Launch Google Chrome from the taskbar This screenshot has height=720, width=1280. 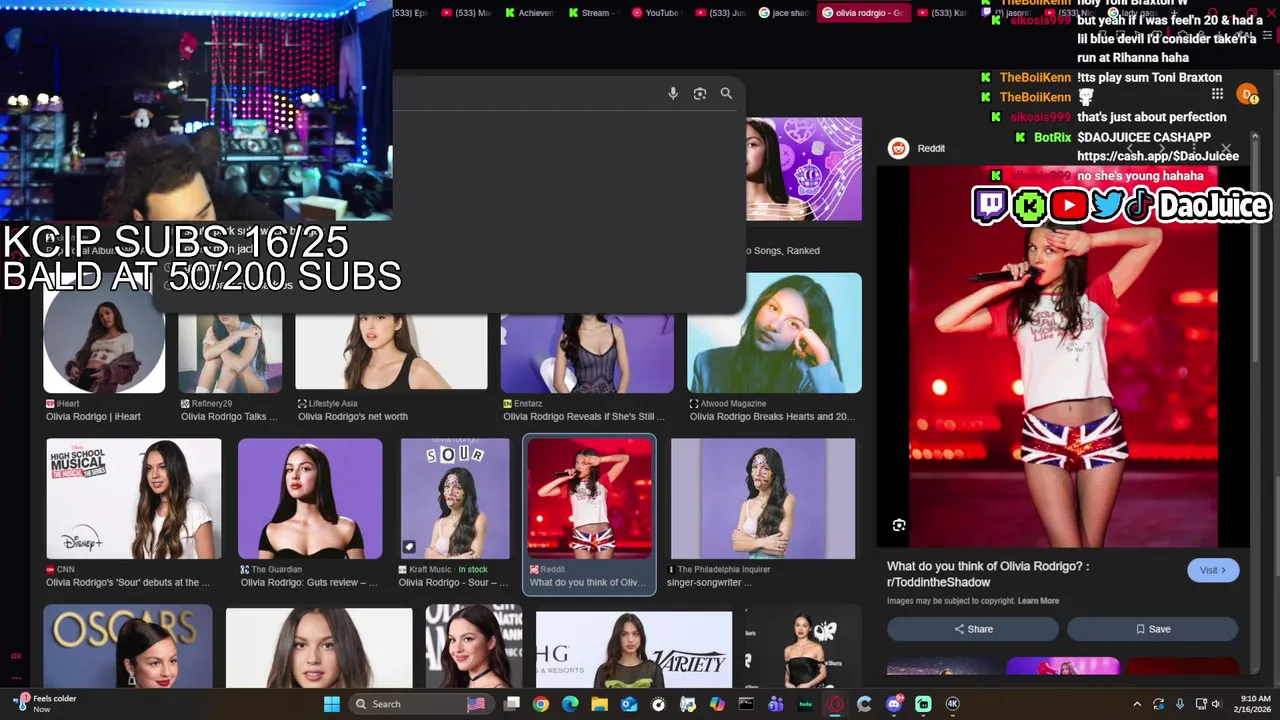pos(541,704)
